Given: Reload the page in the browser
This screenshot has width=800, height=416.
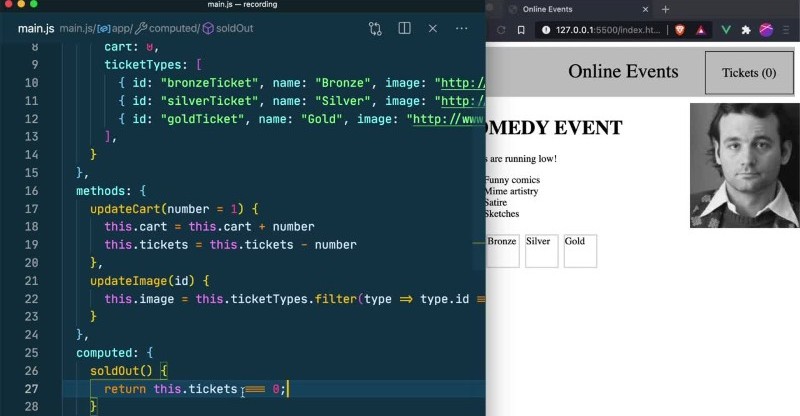Looking at the screenshot, I should coord(501,30).
